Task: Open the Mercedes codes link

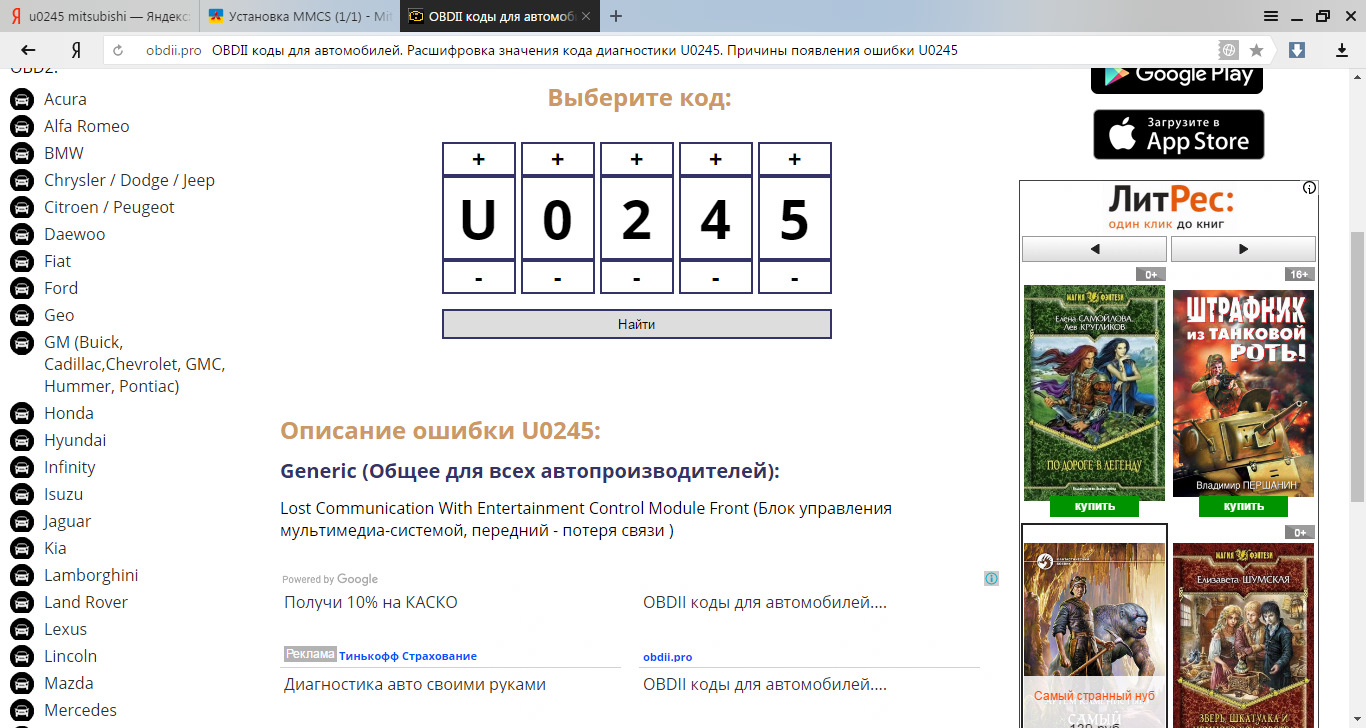Action: 80,710
